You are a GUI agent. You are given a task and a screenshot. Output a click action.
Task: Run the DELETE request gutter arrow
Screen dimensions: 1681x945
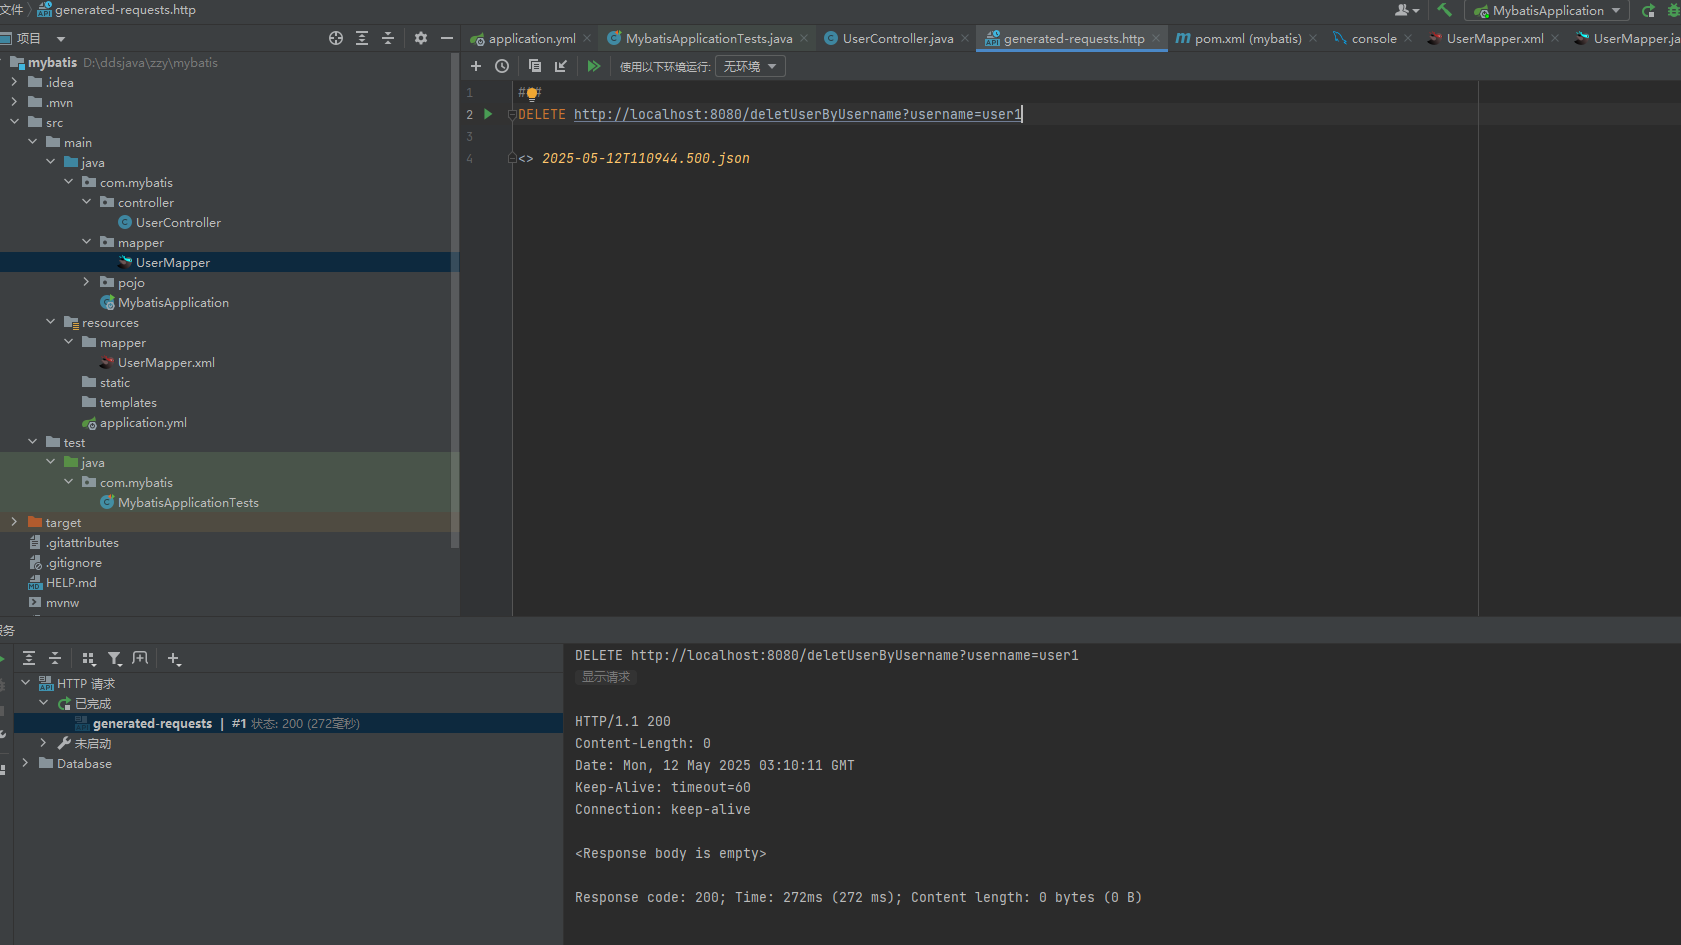[x=488, y=114]
